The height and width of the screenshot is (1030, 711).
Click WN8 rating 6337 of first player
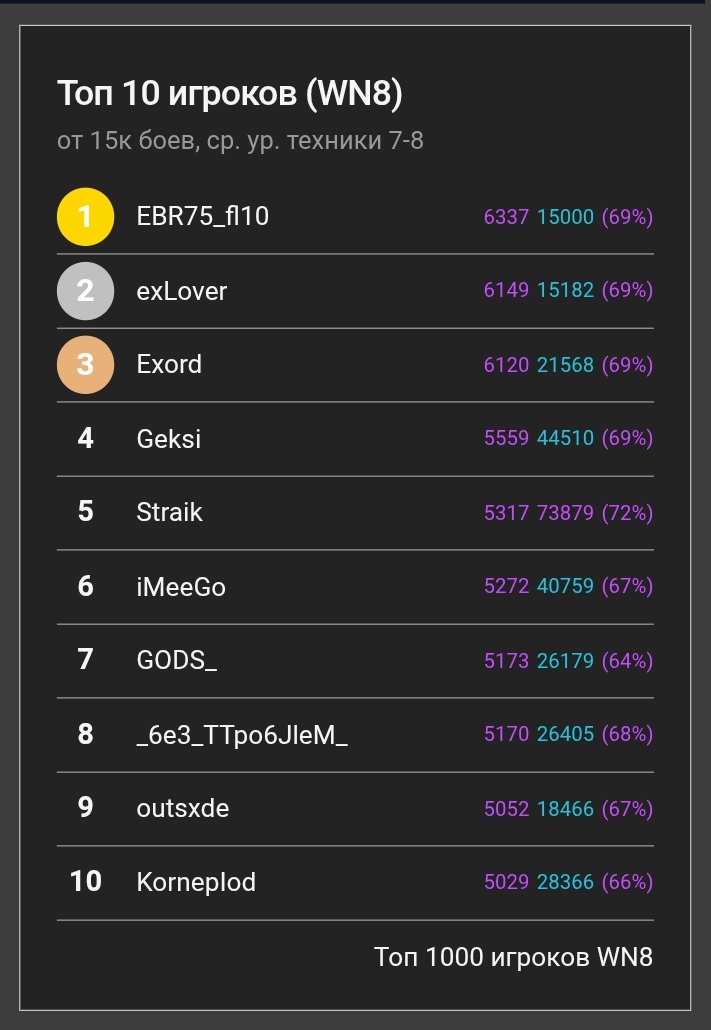tap(506, 216)
